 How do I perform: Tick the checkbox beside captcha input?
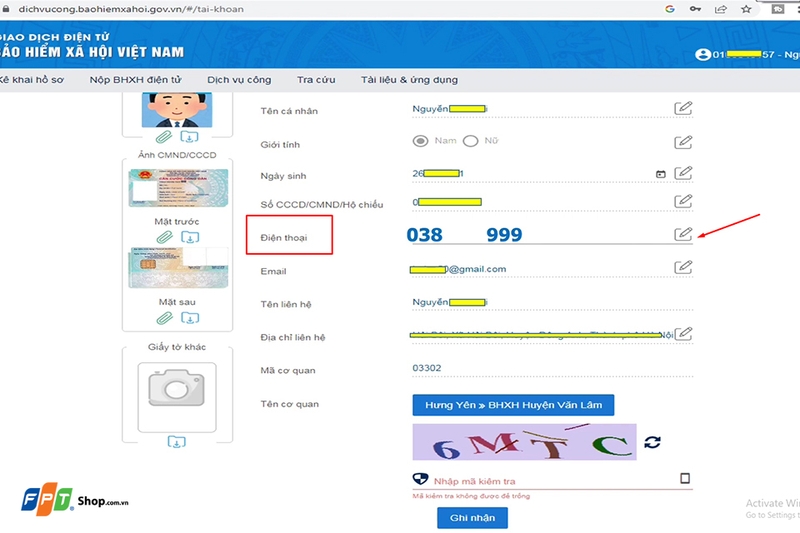(x=685, y=478)
